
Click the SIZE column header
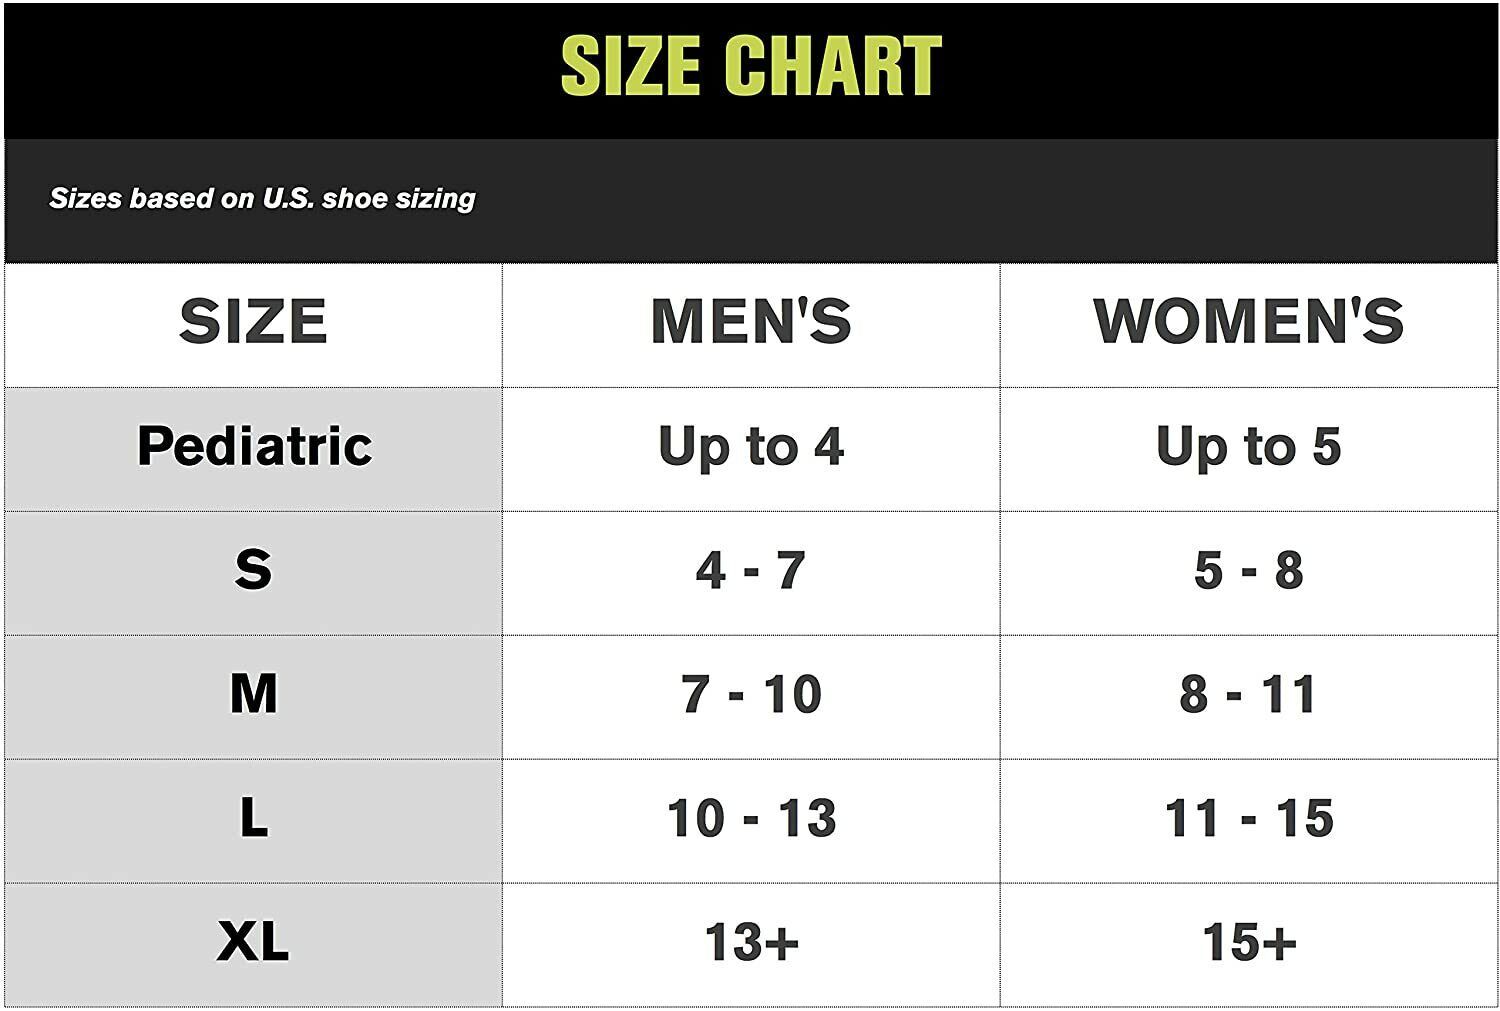tap(253, 322)
